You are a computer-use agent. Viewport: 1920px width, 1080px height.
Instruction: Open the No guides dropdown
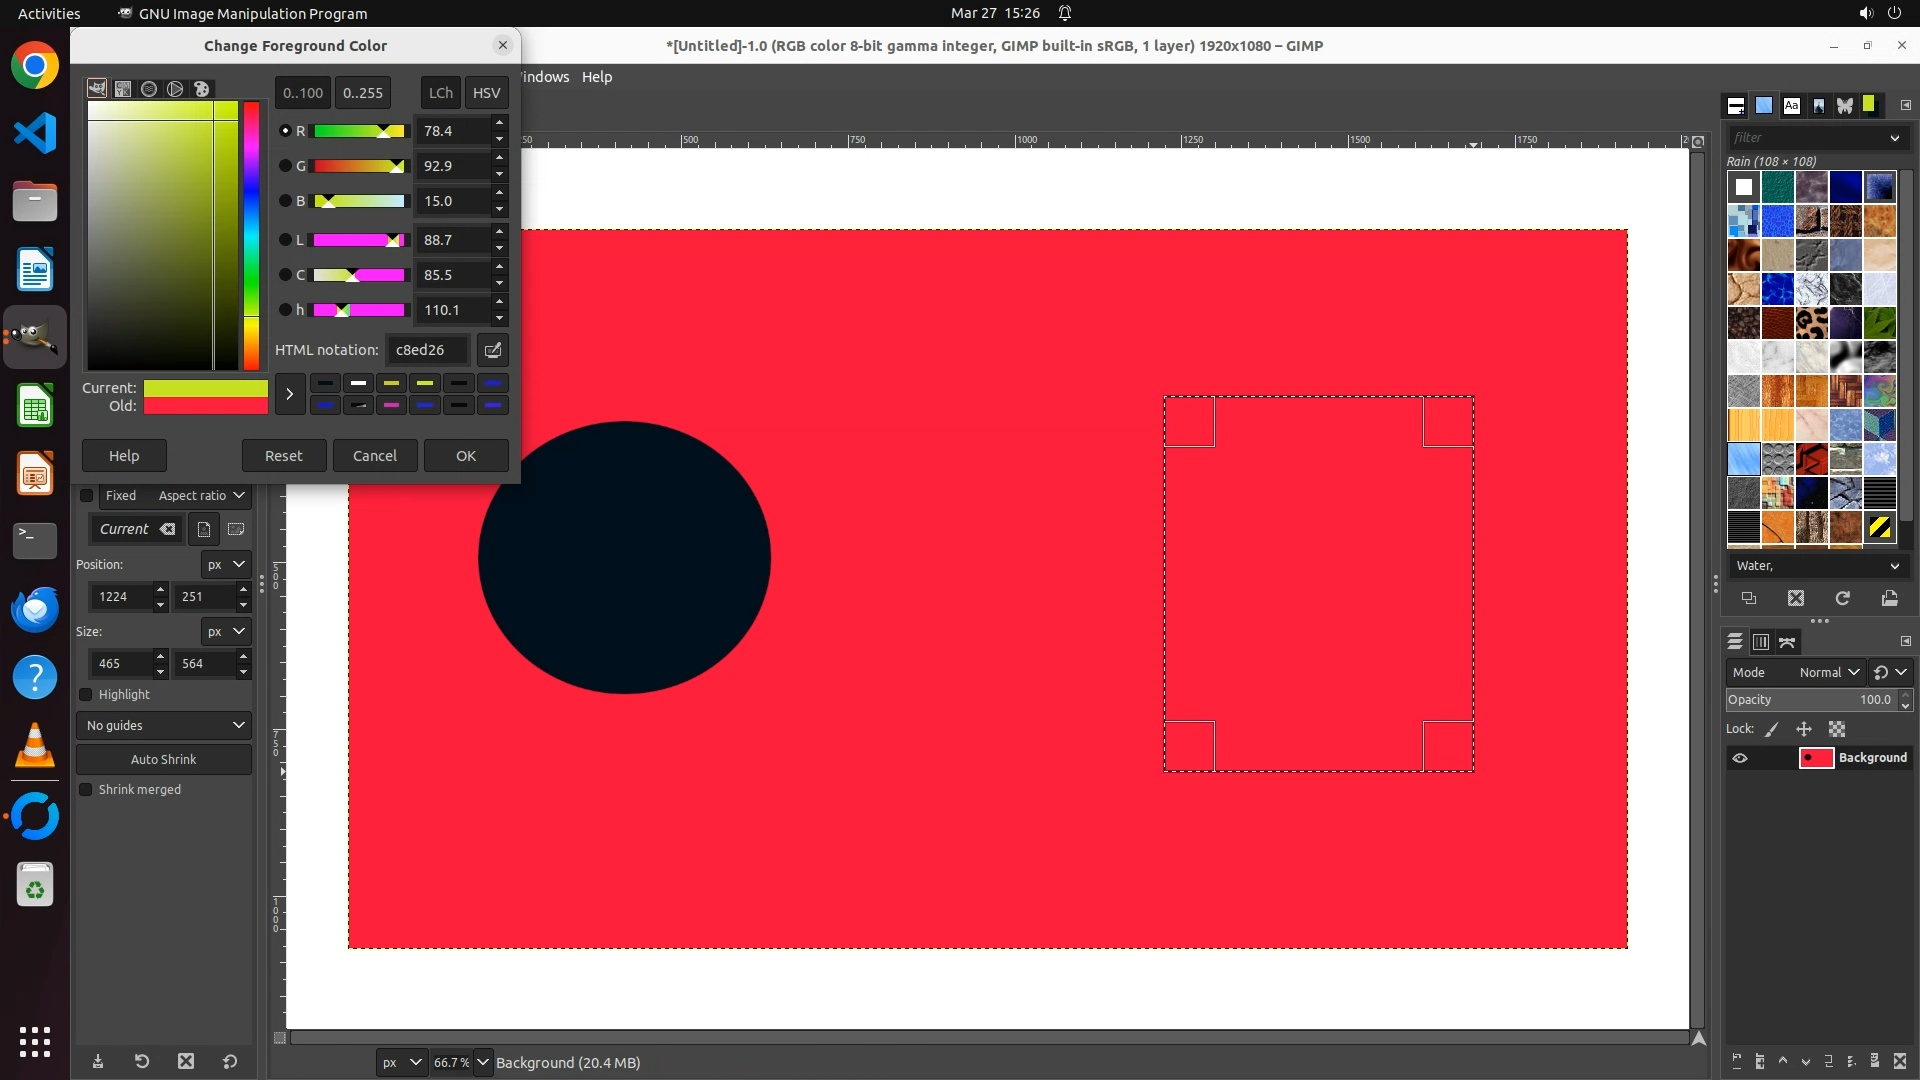coord(164,725)
